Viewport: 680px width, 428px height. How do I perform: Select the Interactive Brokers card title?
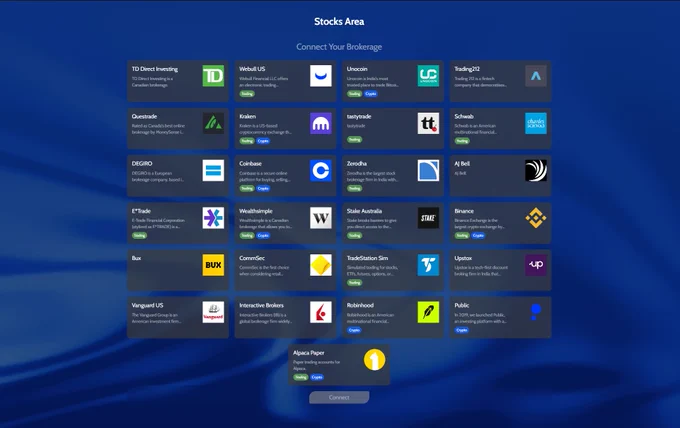pyautogui.click(x=262, y=305)
